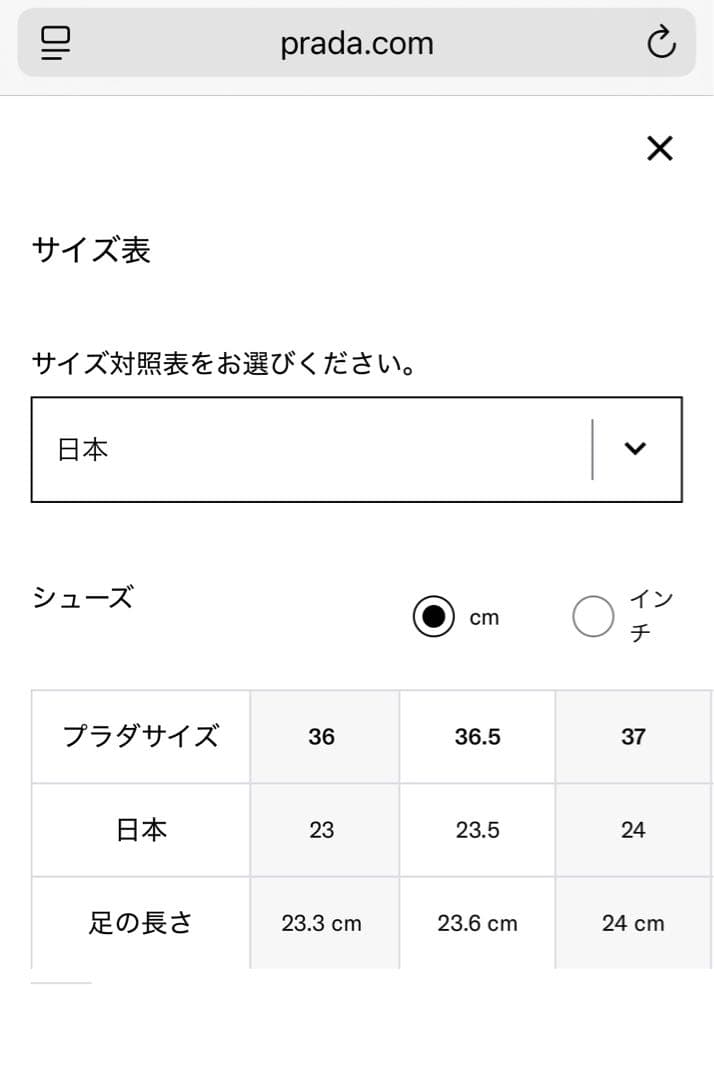Click the 23.3 cm foot length cell
This screenshot has width=714, height=1080.
322,923
